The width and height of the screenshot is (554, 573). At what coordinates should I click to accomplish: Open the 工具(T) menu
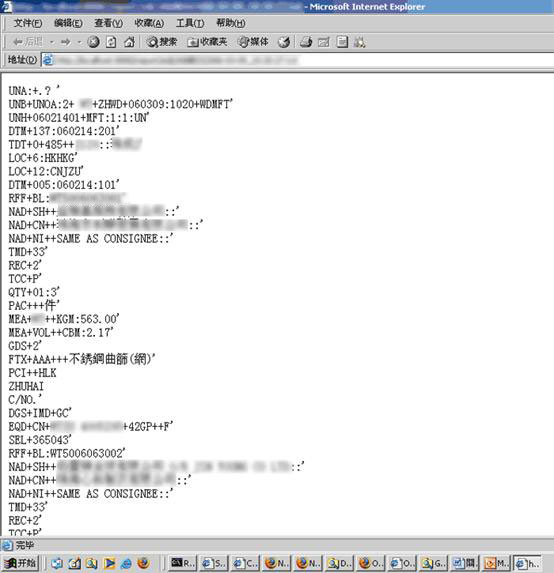pos(190,23)
